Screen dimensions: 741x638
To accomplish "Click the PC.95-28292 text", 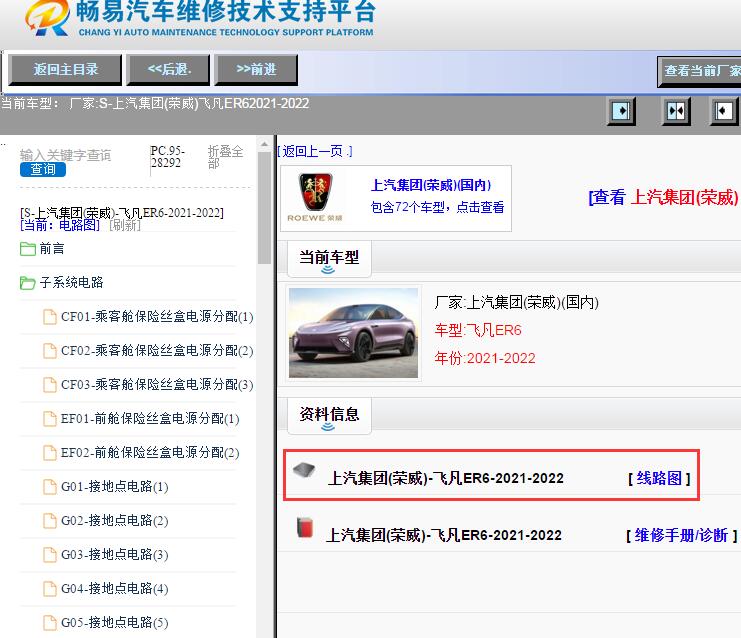I will tap(167, 156).
